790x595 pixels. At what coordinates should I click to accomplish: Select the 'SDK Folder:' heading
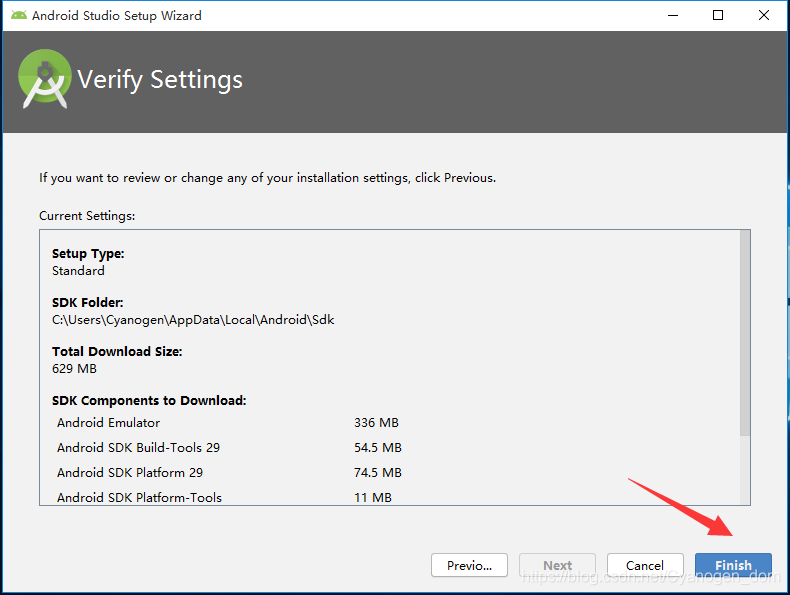pyautogui.click(x=88, y=302)
